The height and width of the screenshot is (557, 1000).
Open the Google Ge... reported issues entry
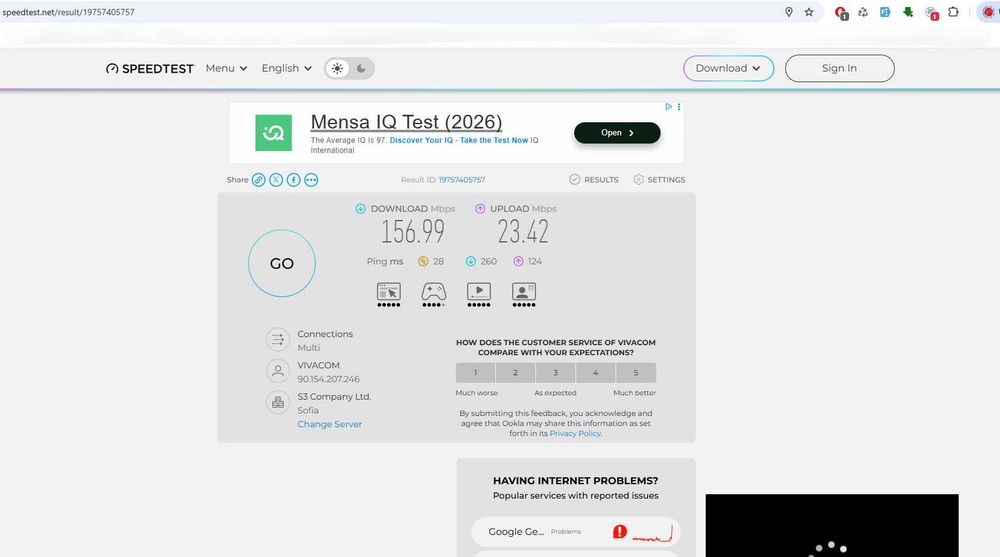[x=576, y=531]
